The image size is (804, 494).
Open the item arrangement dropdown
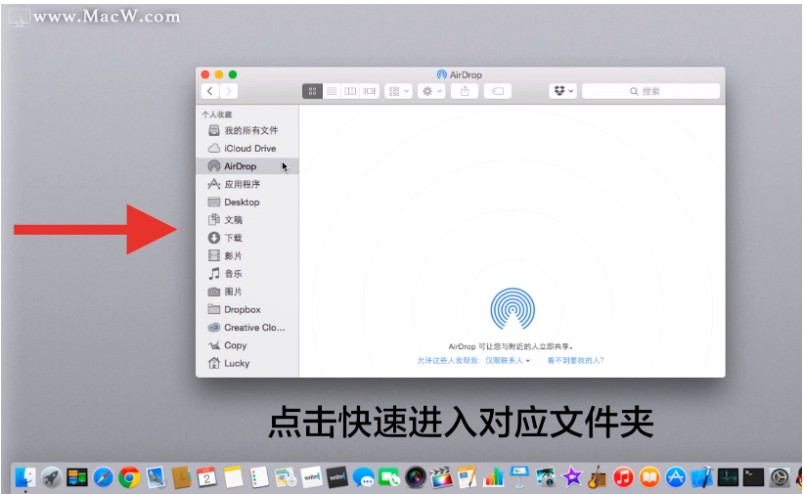398,91
